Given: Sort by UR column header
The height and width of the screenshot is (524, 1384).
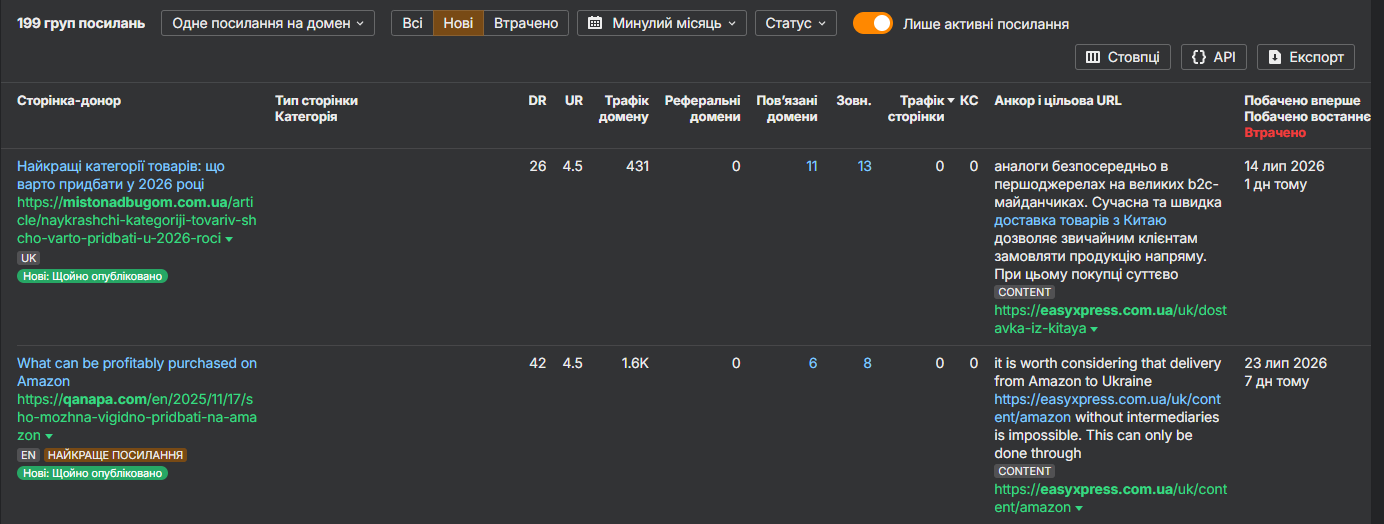Looking at the screenshot, I should click(574, 100).
